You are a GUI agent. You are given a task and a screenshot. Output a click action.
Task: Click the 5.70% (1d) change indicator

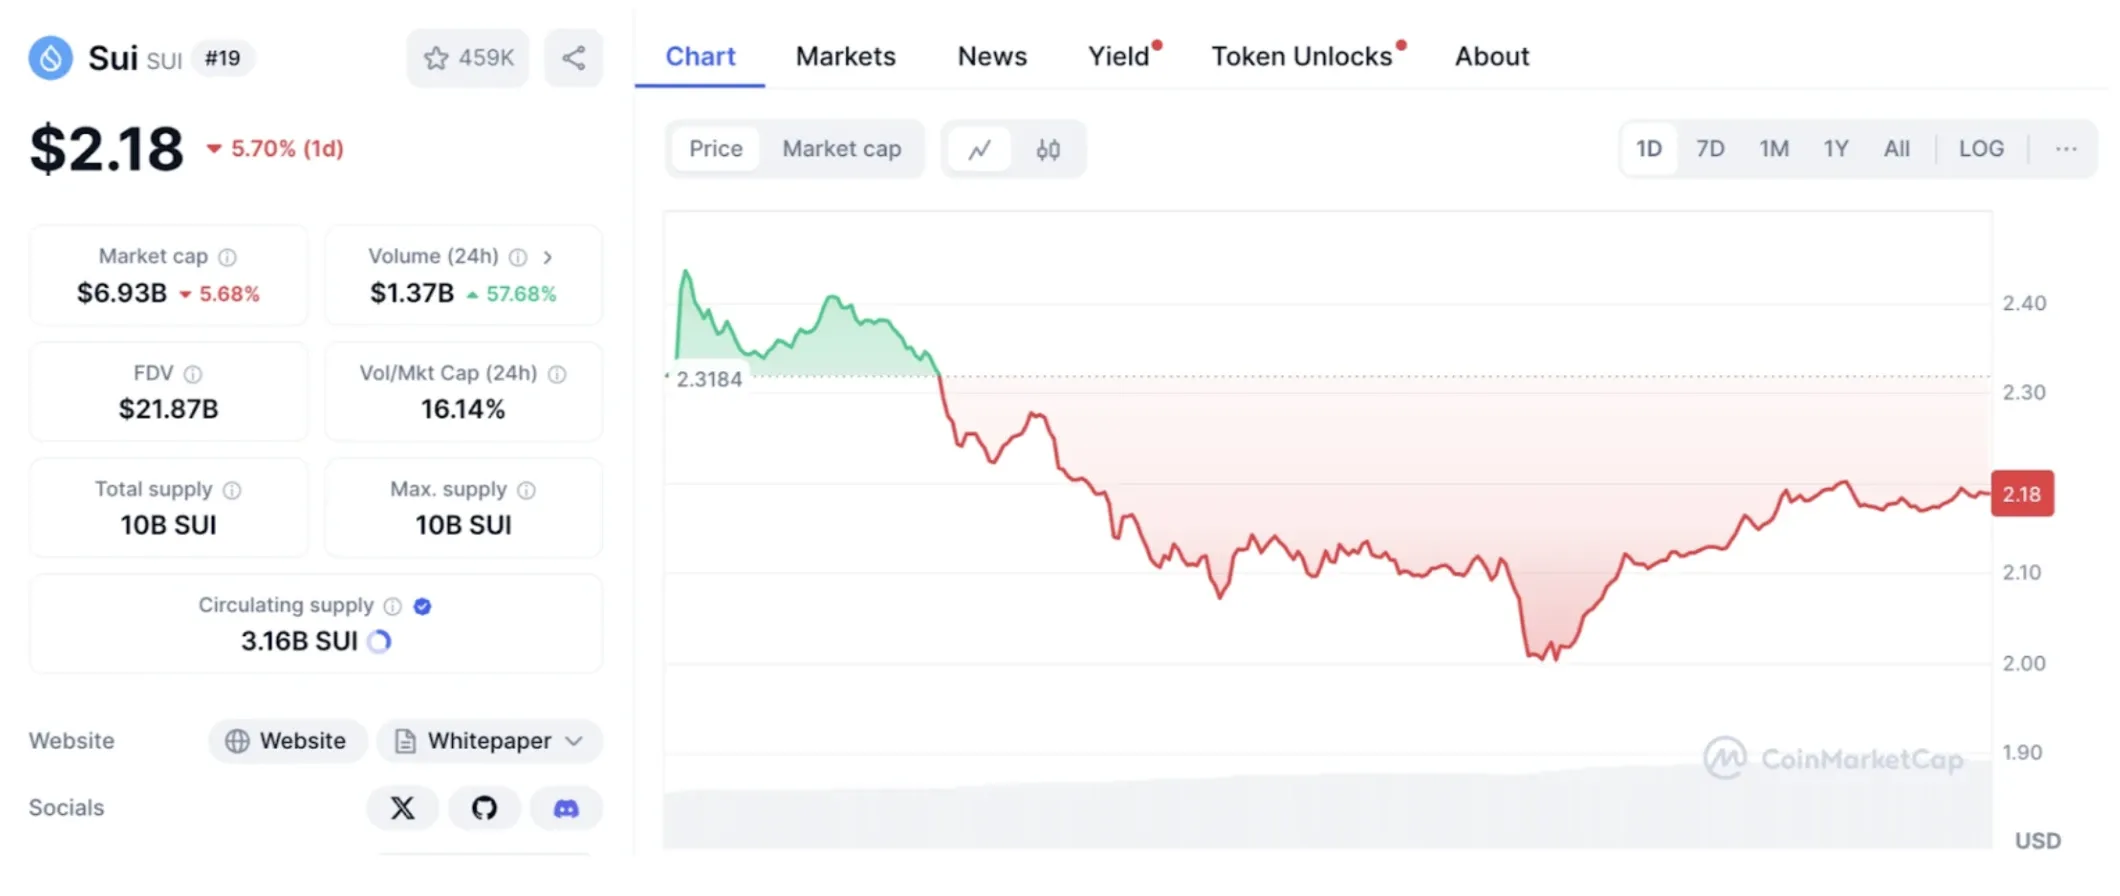(x=276, y=149)
